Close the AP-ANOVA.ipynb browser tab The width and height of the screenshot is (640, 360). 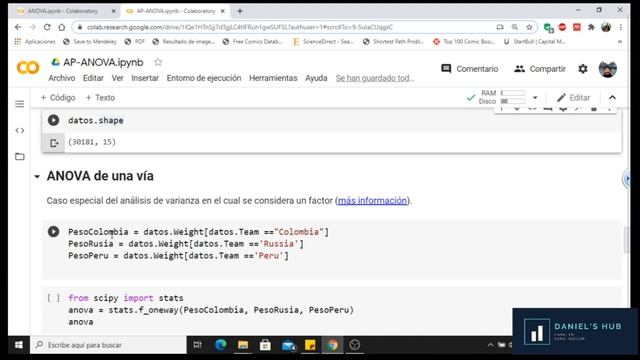pyautogui.click(x=222, y=11)
